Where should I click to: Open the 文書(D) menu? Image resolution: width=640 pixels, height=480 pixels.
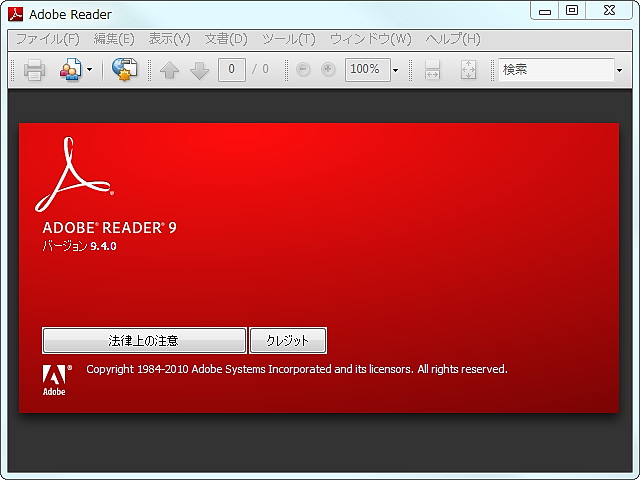226,39
